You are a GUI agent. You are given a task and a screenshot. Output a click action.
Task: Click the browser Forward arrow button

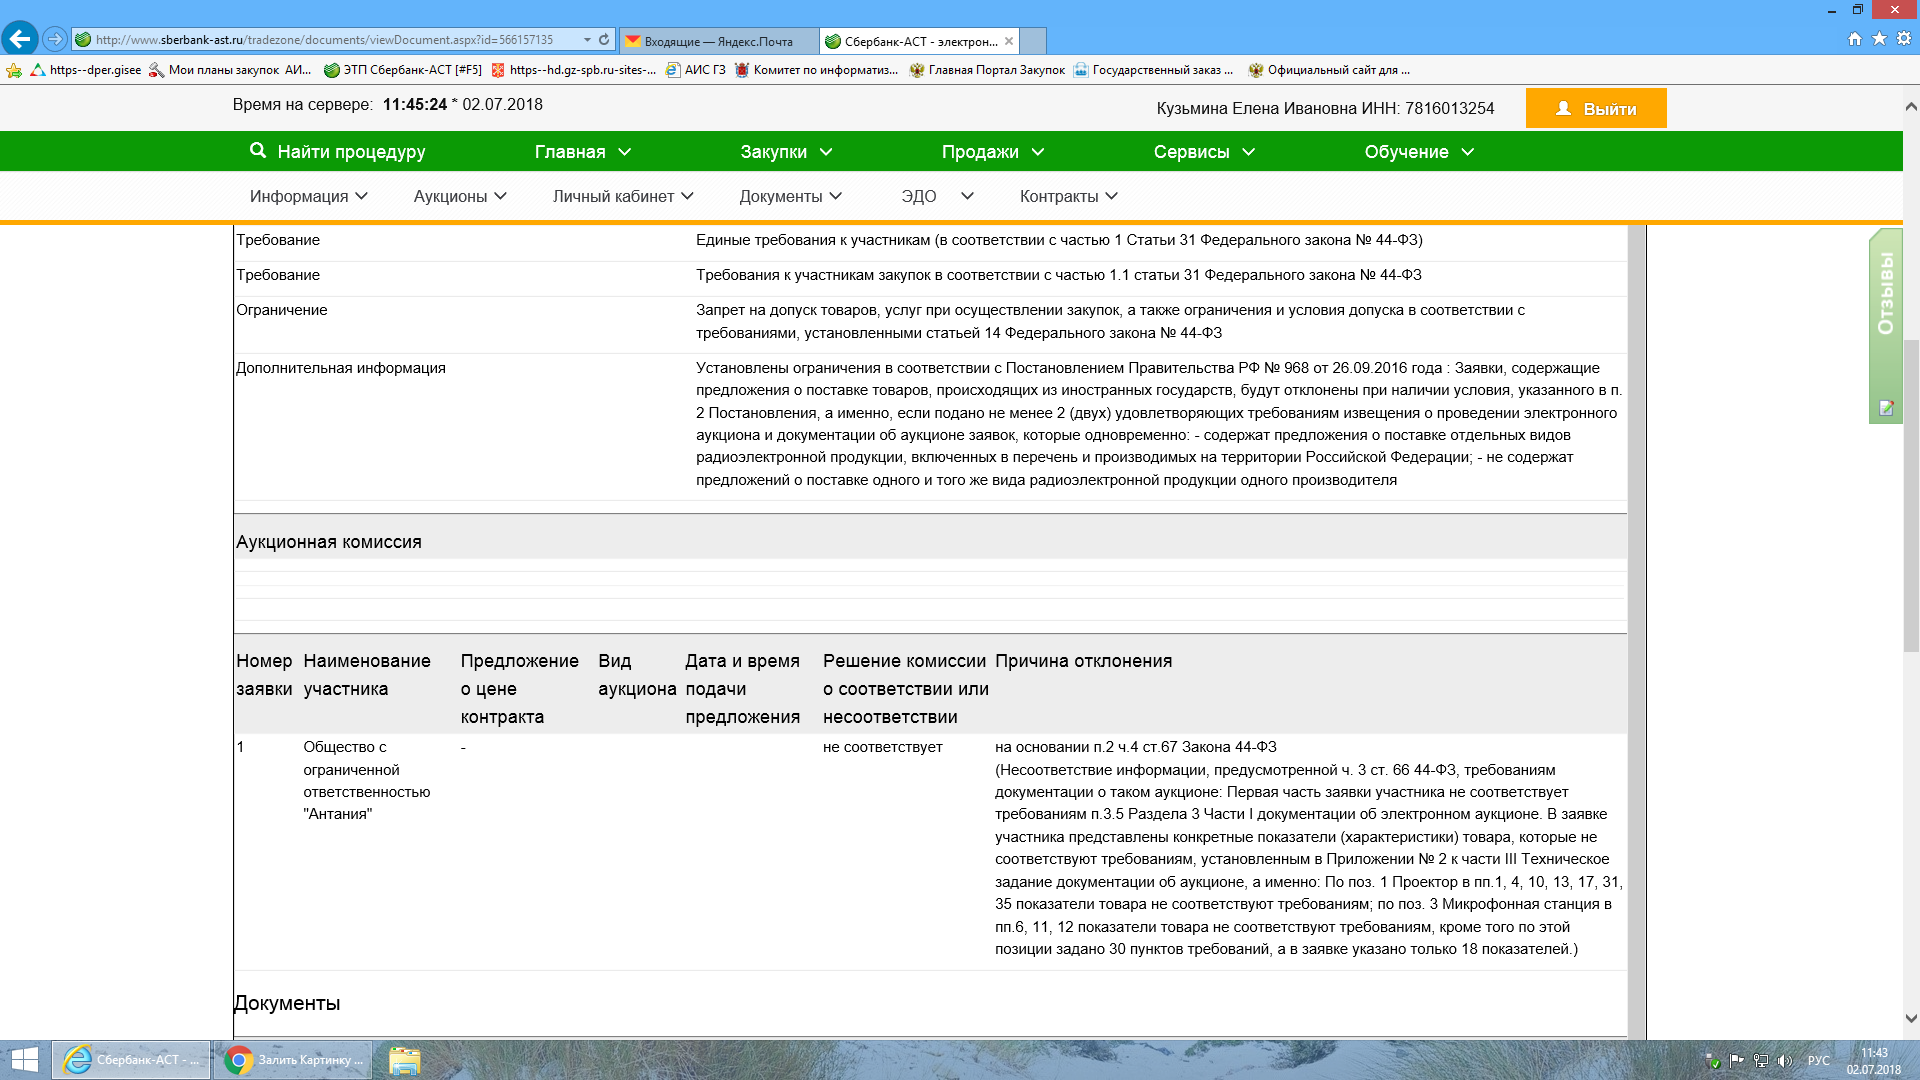click(55, 39)
